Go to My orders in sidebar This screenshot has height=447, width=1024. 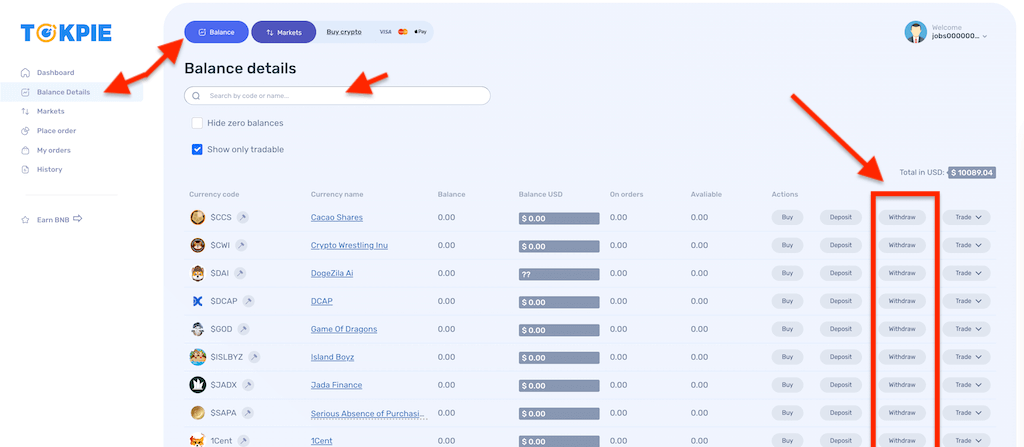click(x=53, y=150)
